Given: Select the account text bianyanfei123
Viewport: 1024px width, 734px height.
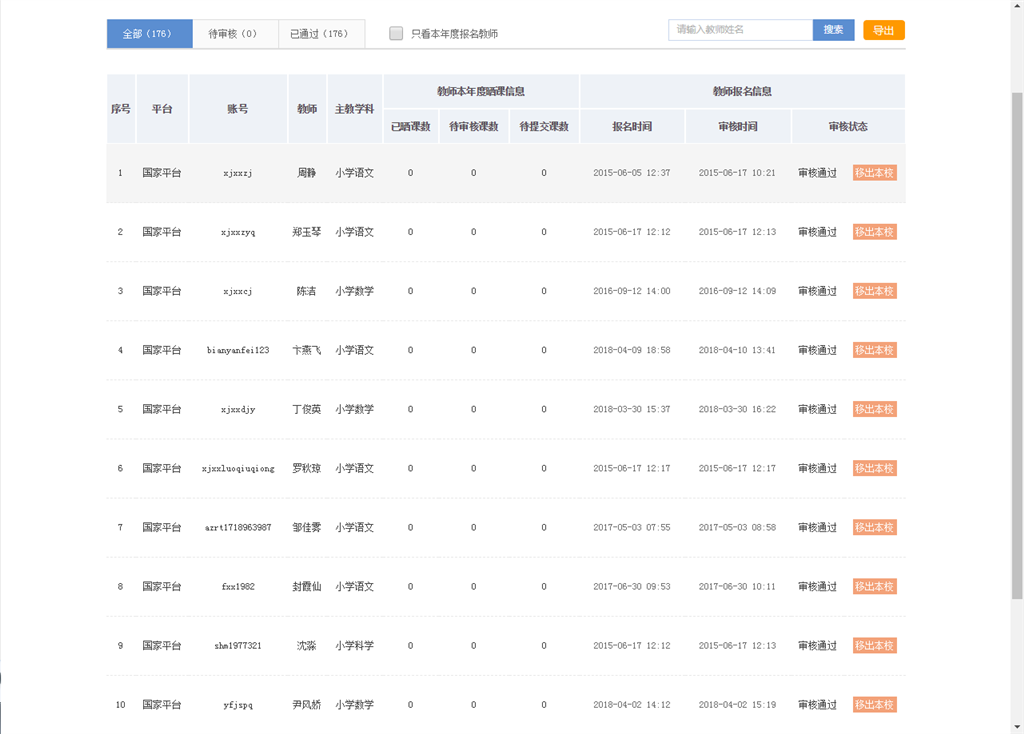Looking at the screenshot, I should (x=238, y=350).
